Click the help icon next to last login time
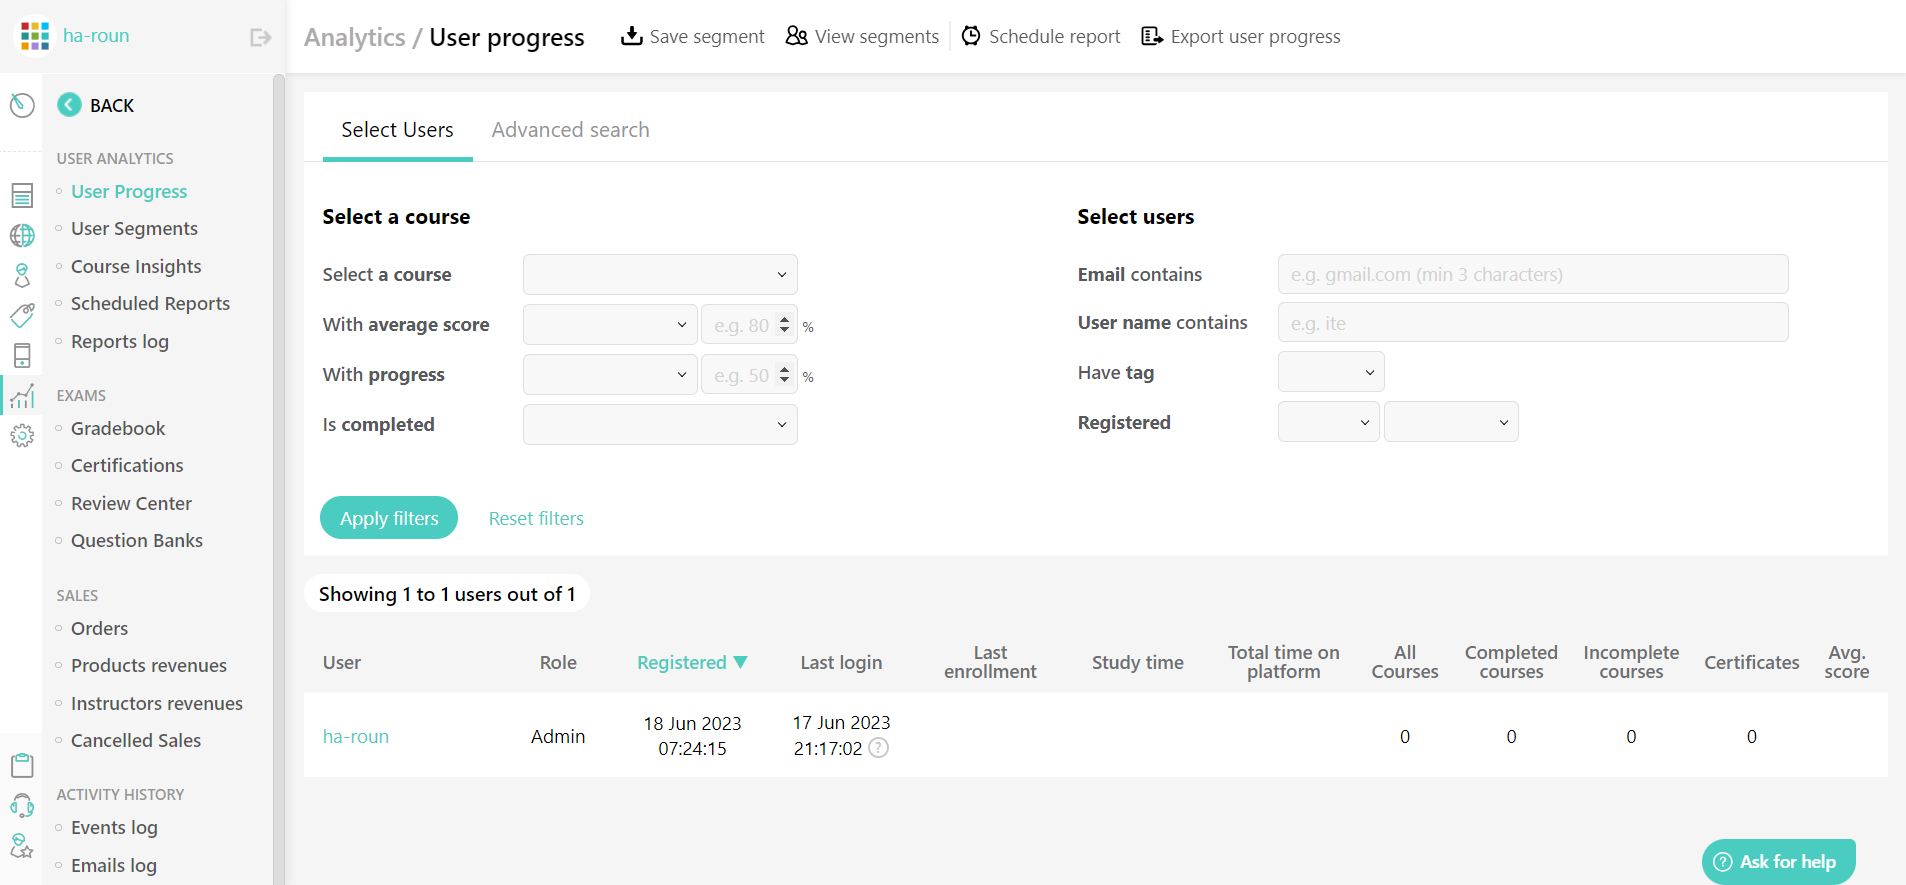Viewport: 1906px width, 885px height. [878, 748]
